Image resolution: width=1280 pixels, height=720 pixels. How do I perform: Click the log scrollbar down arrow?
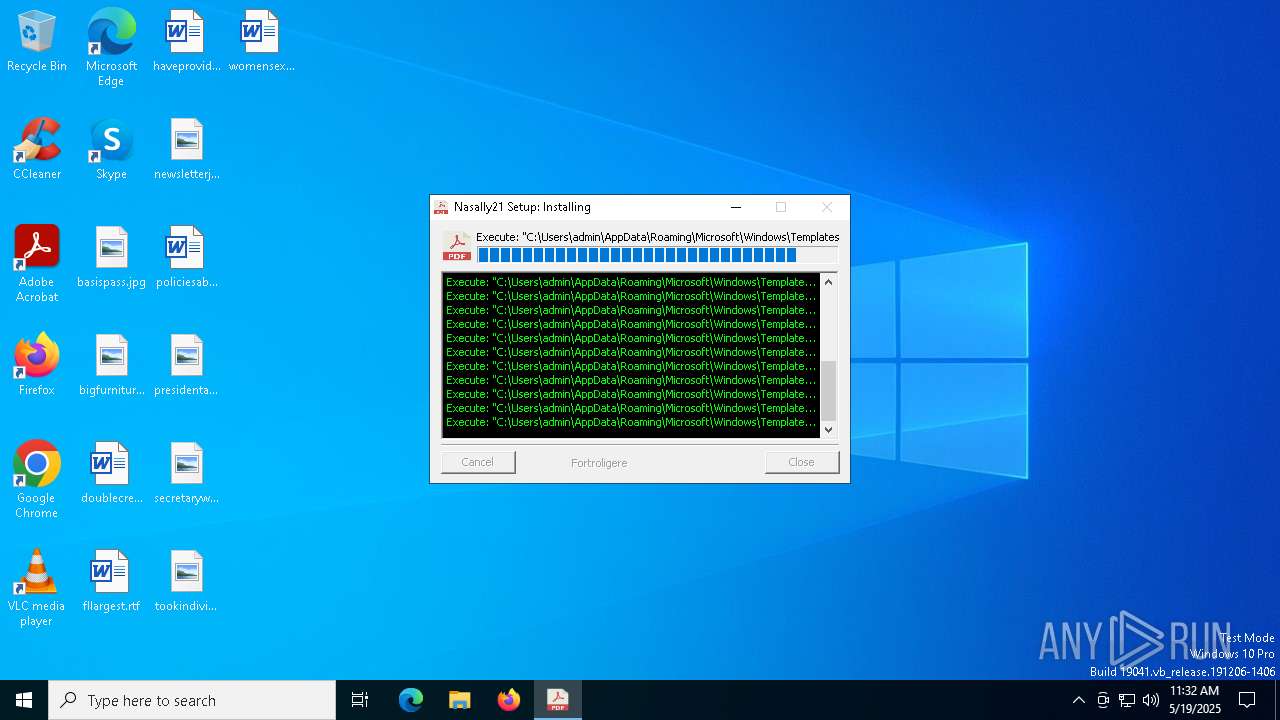pyautogui.click(x=828, y=430)
